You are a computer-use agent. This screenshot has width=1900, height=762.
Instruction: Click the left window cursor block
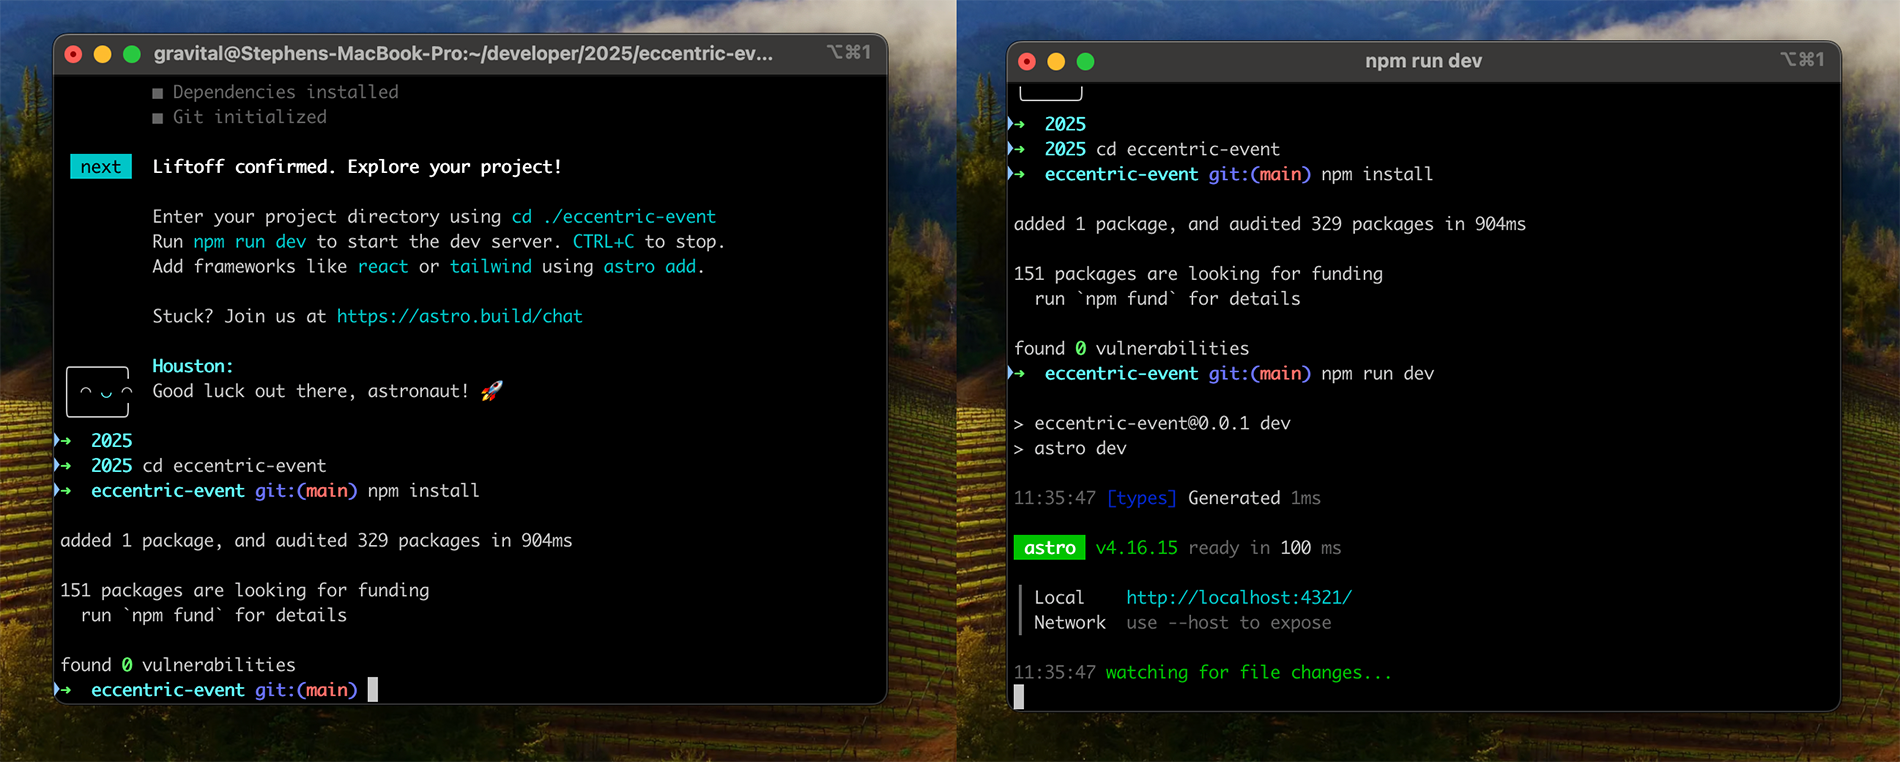[x=373, y=689]
